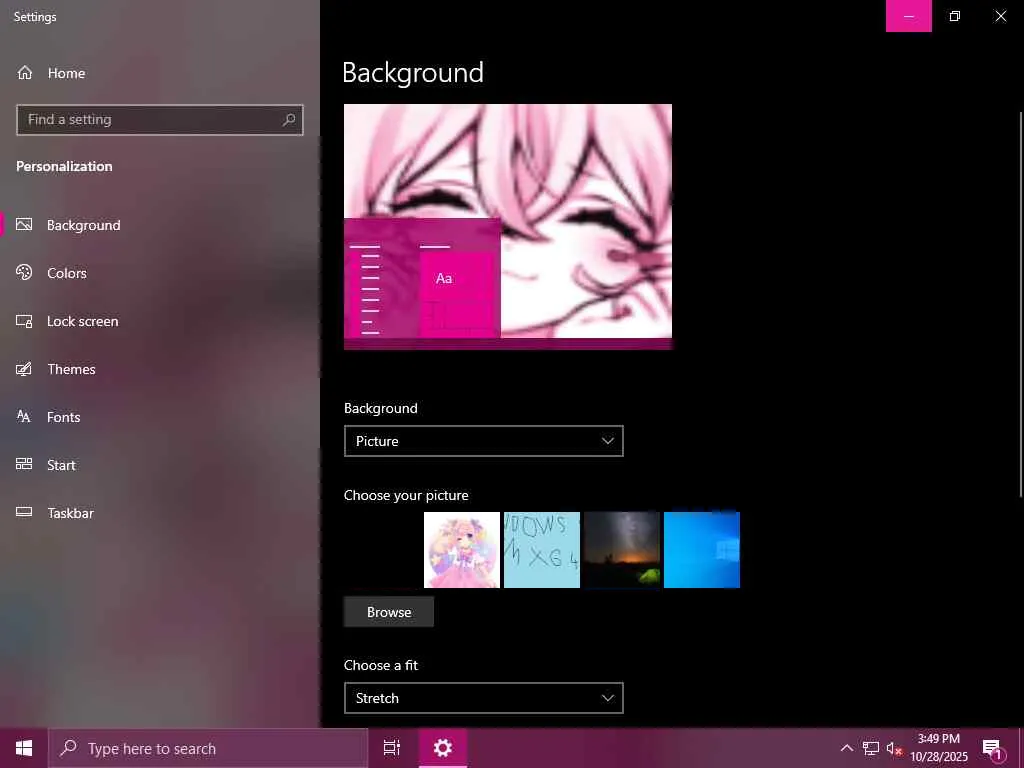Select the pink anime girl picture thumbnail
This screenshot has width=1024, height=768.
pos(462,550)
